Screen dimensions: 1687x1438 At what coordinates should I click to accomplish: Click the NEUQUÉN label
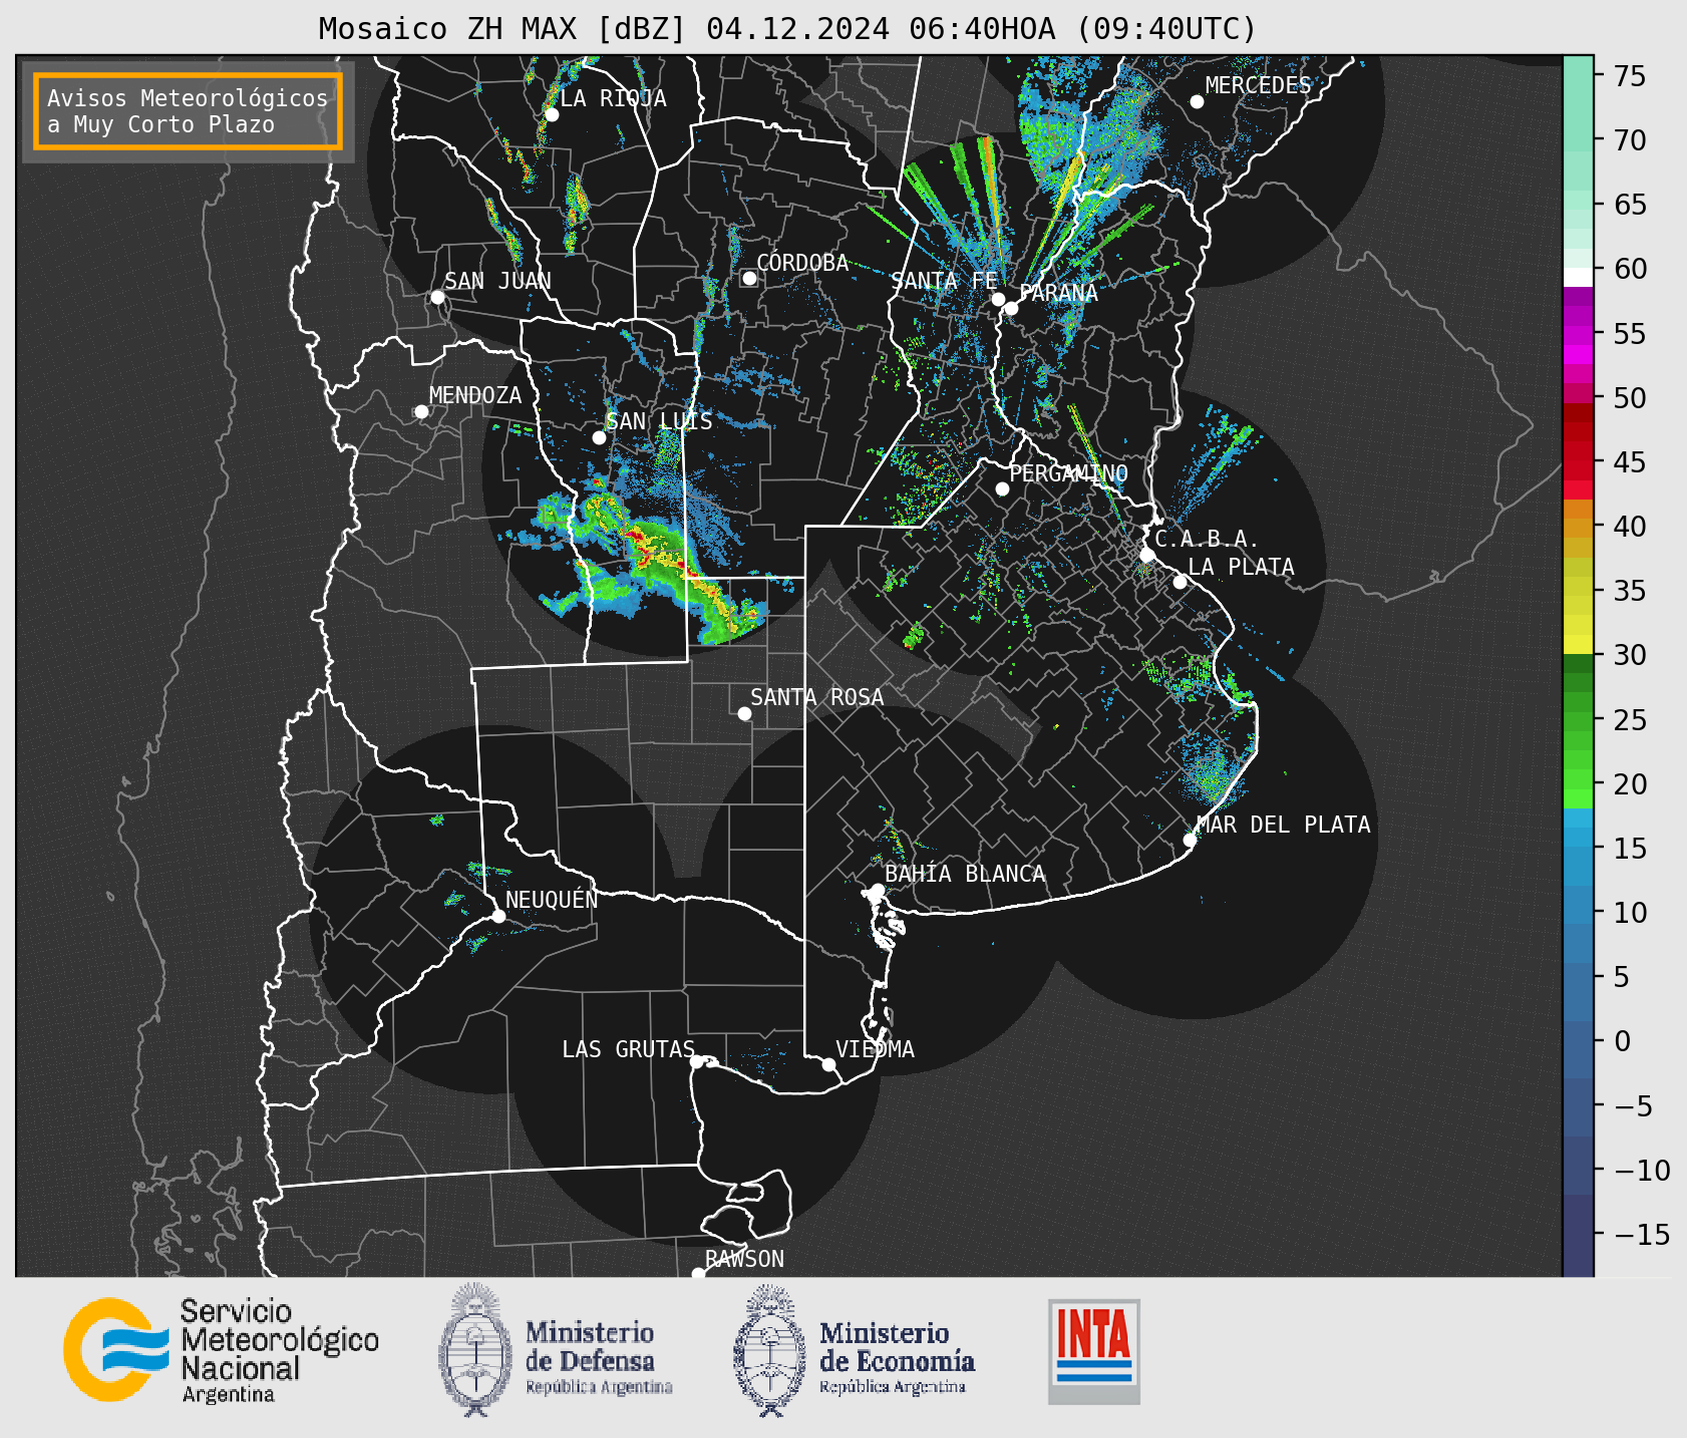point(552,899)
